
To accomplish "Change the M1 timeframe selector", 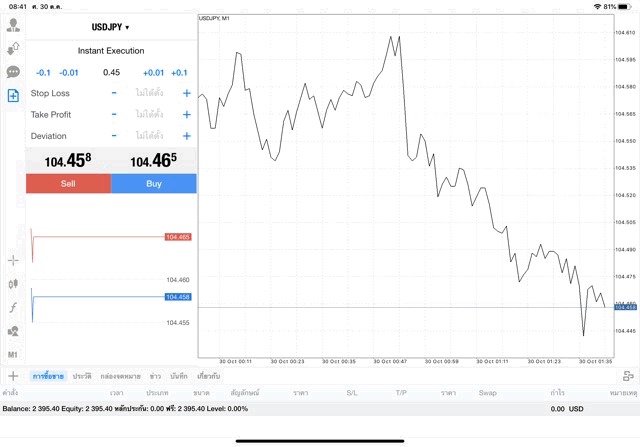I will (13, 354).
